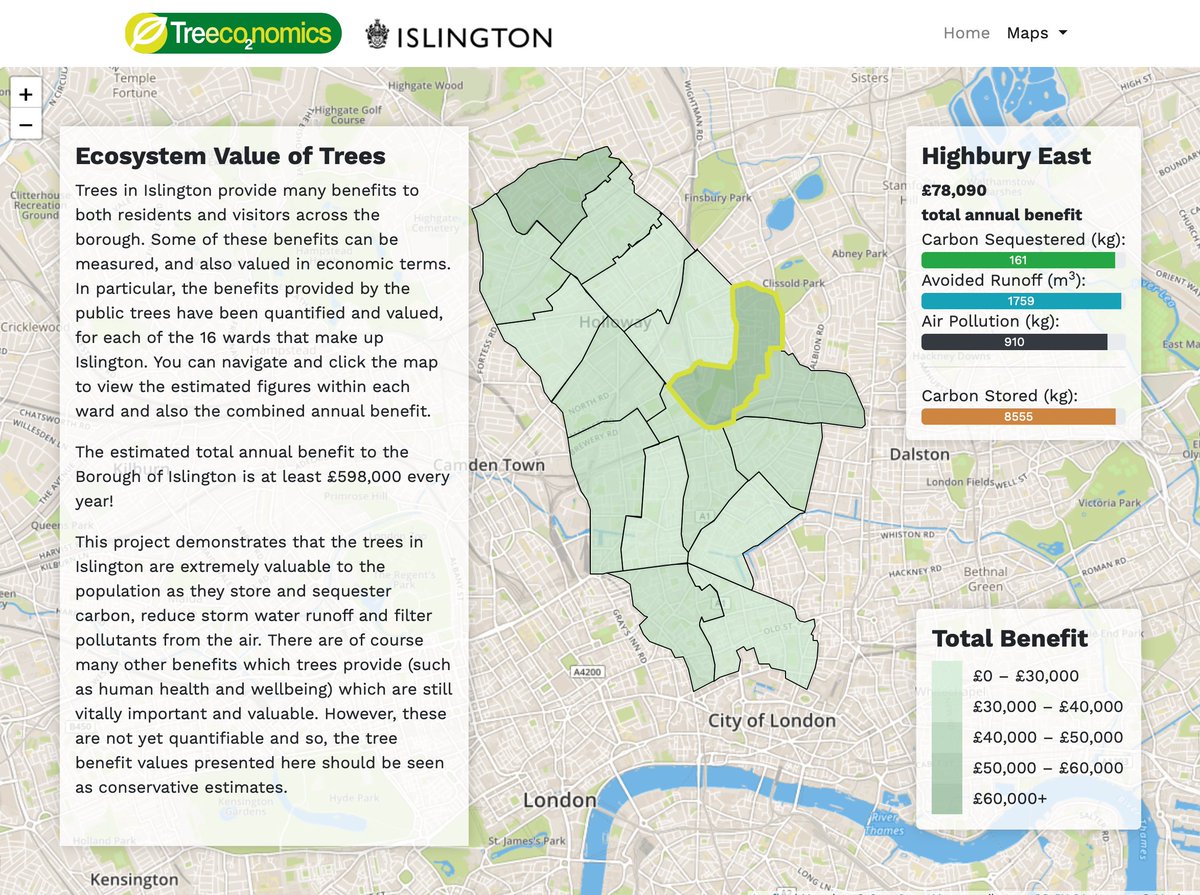1200x895 pixels.
Task: Open the Maps dropdown menu
Action: (x=1037, y=33)
